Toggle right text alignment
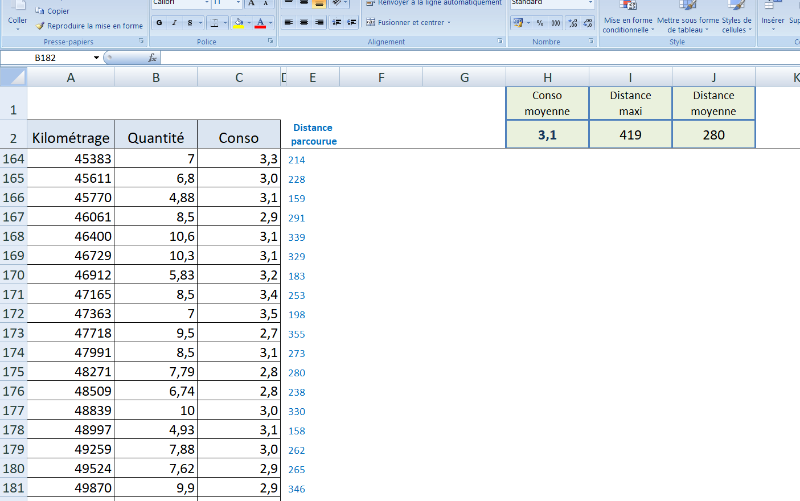Image resolution: width=800 pixels, height=501 pixels. pos(318,22)
